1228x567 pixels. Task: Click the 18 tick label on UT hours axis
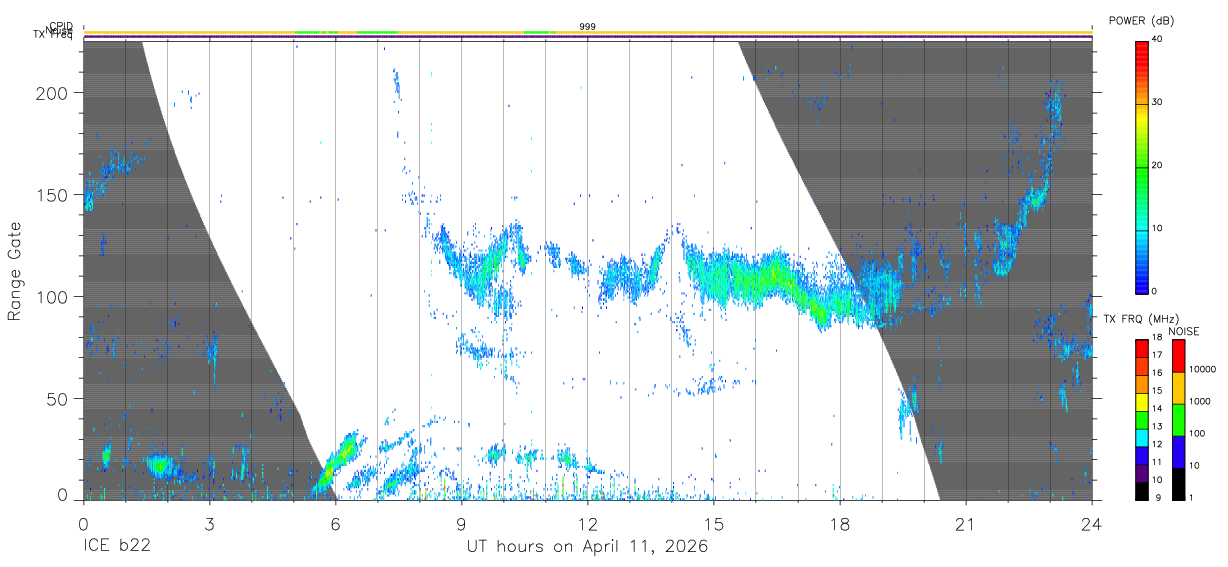[x=839, y=523]
